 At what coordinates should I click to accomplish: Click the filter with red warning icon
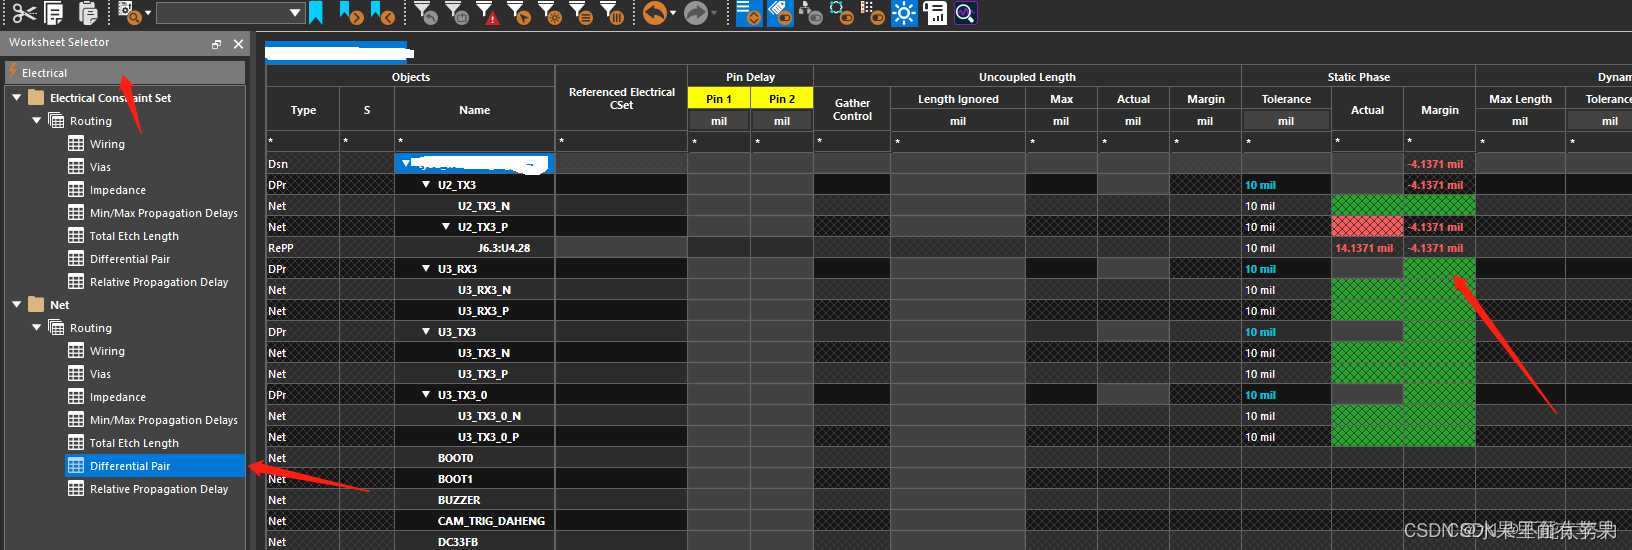pos(487,13)
